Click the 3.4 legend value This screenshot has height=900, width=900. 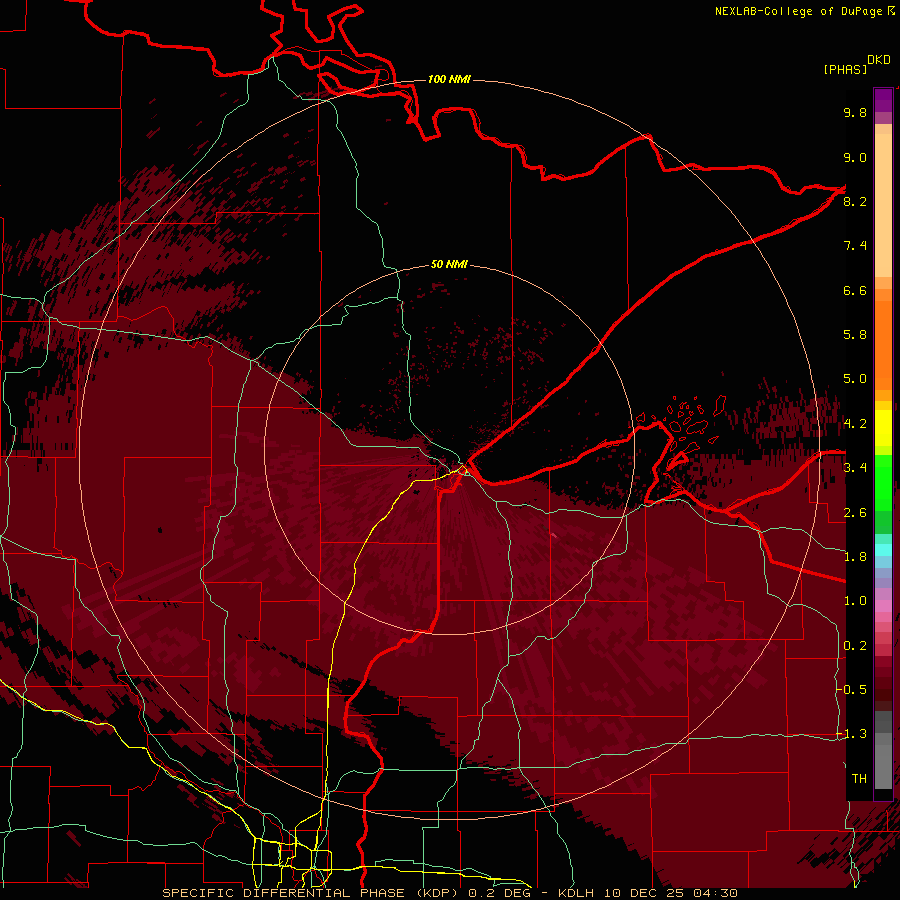click(x=855, y=468)
